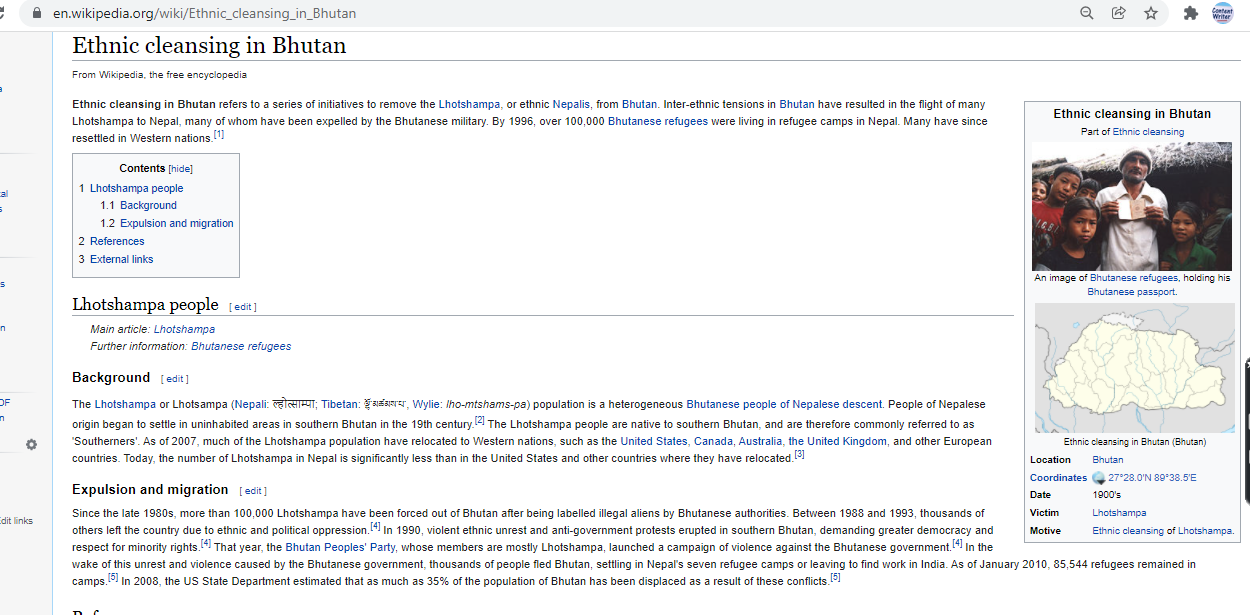Viewport: 1250px width, 615px height.
Task: Hide the Contents table
Action: pos(180,169)
